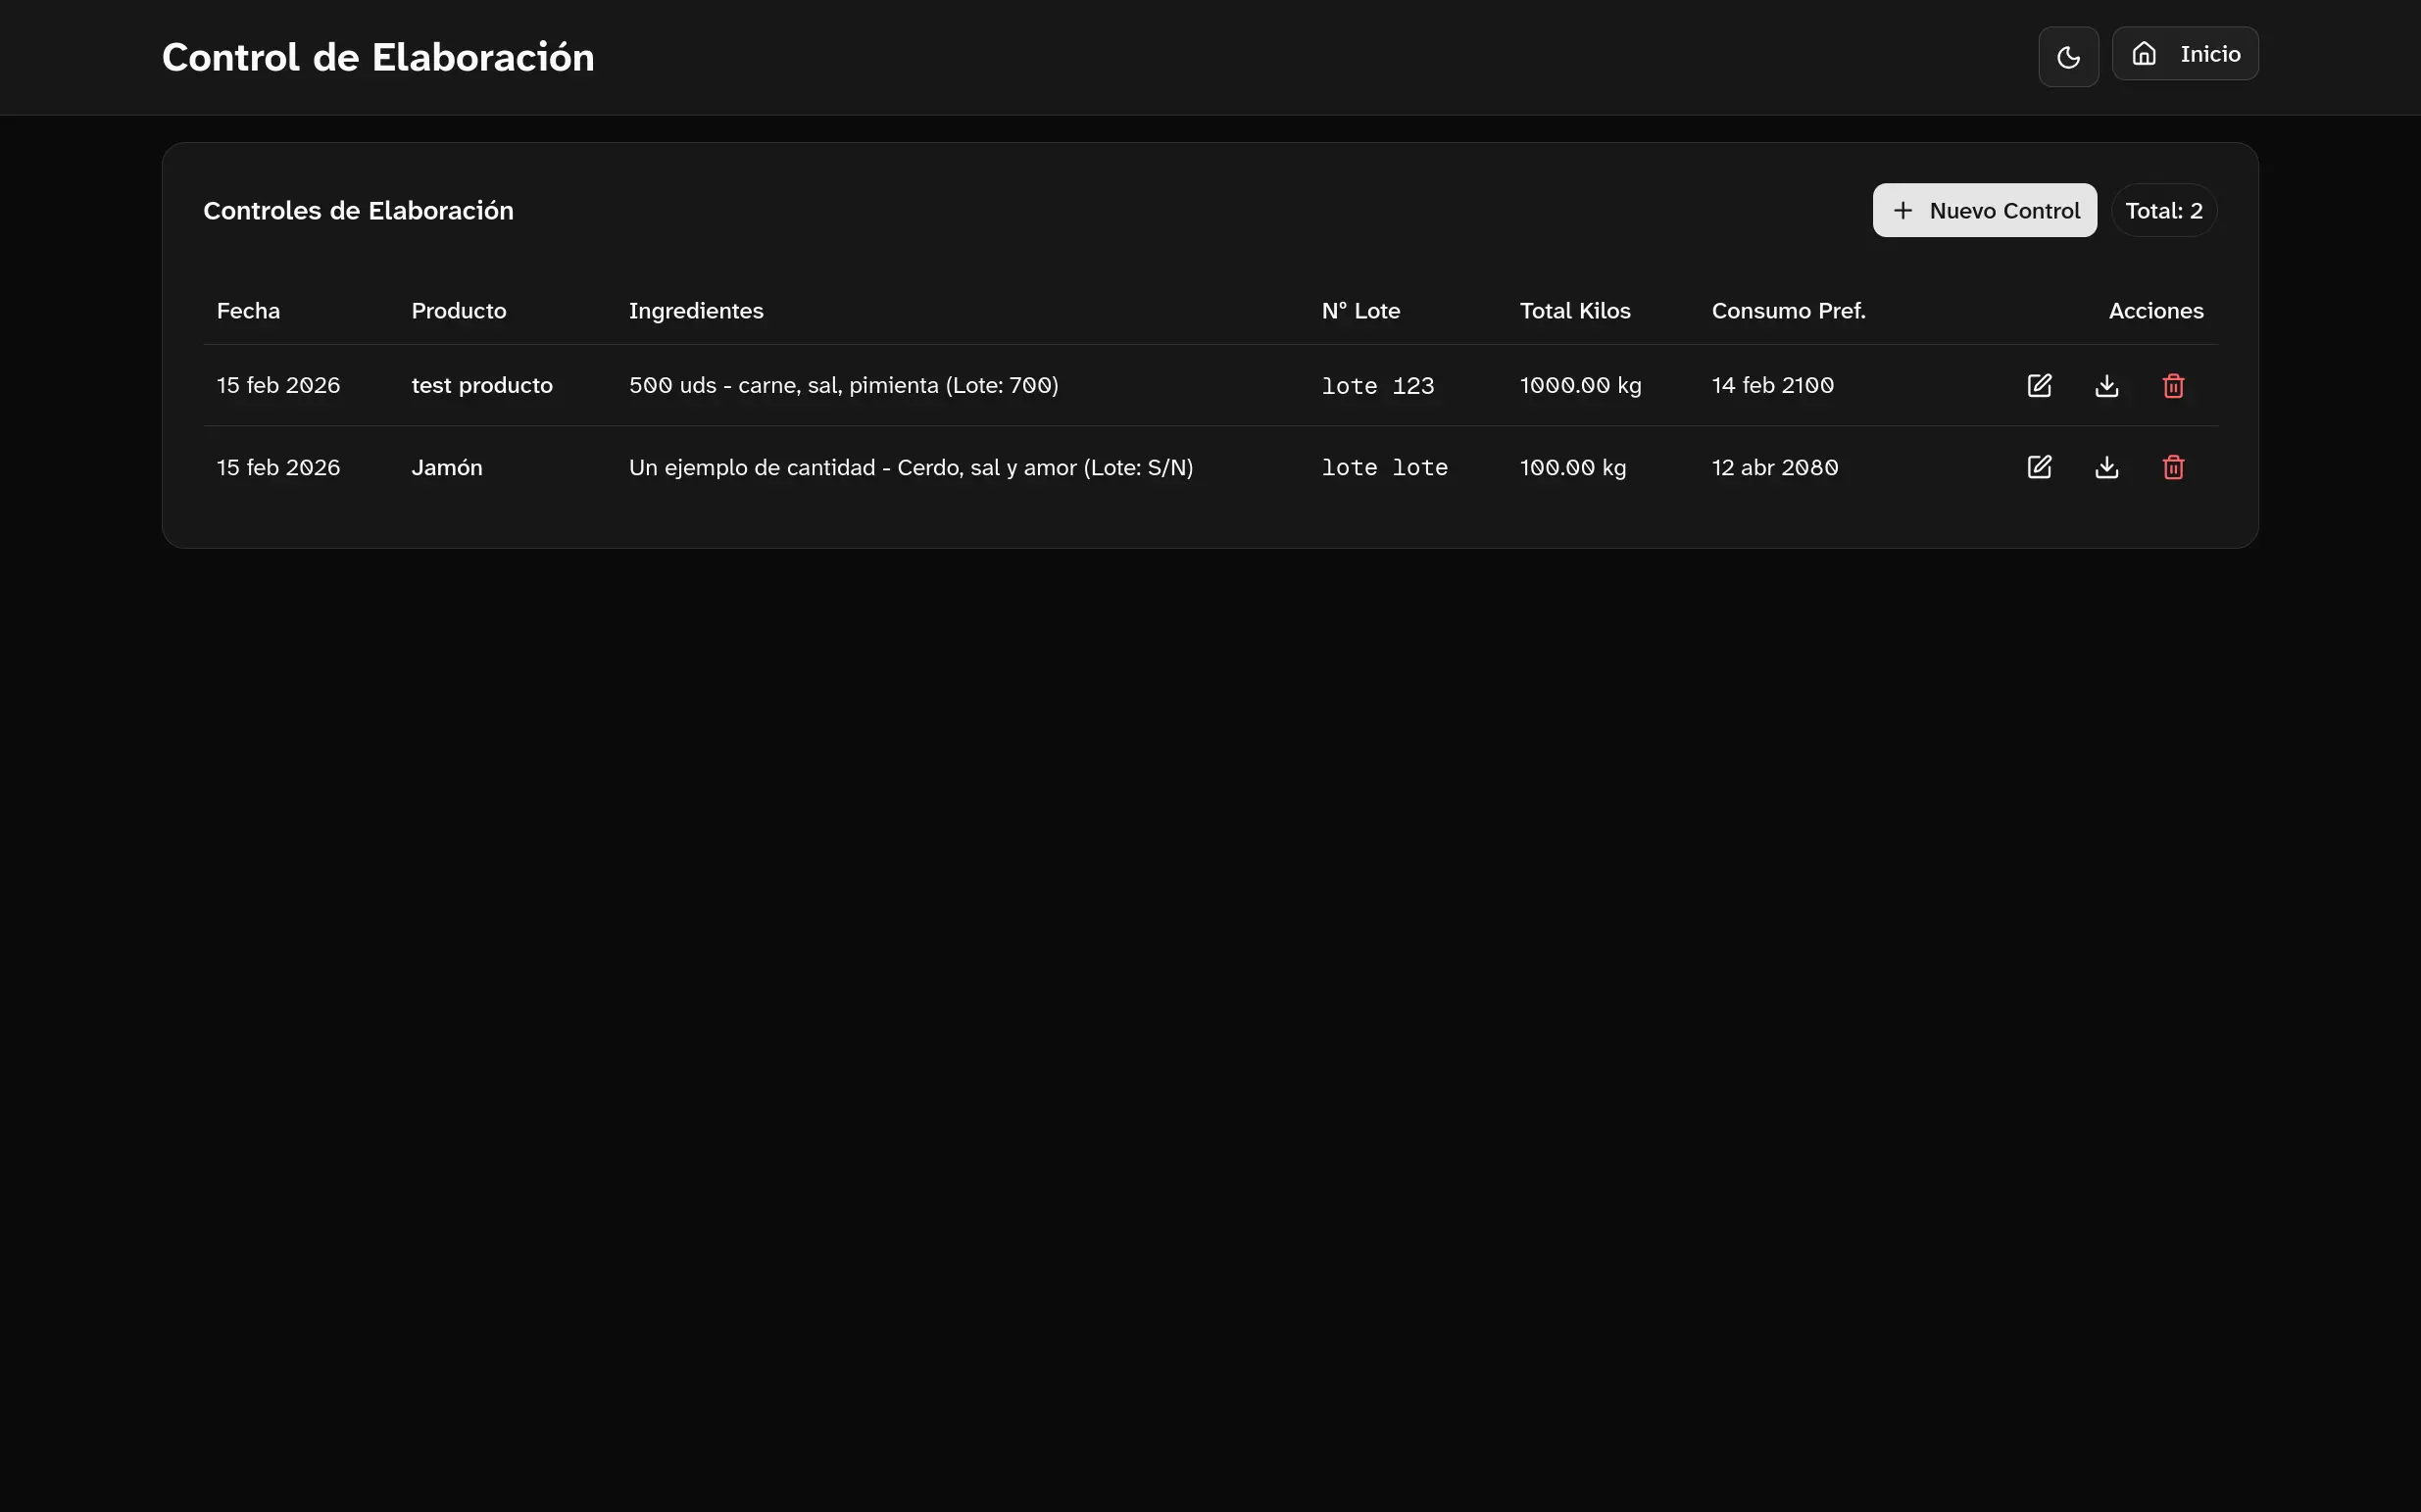Click the 15 feb 2026 date in the test producto row
Viewport: 2421px width, 1512px height.
pos(278,385)
